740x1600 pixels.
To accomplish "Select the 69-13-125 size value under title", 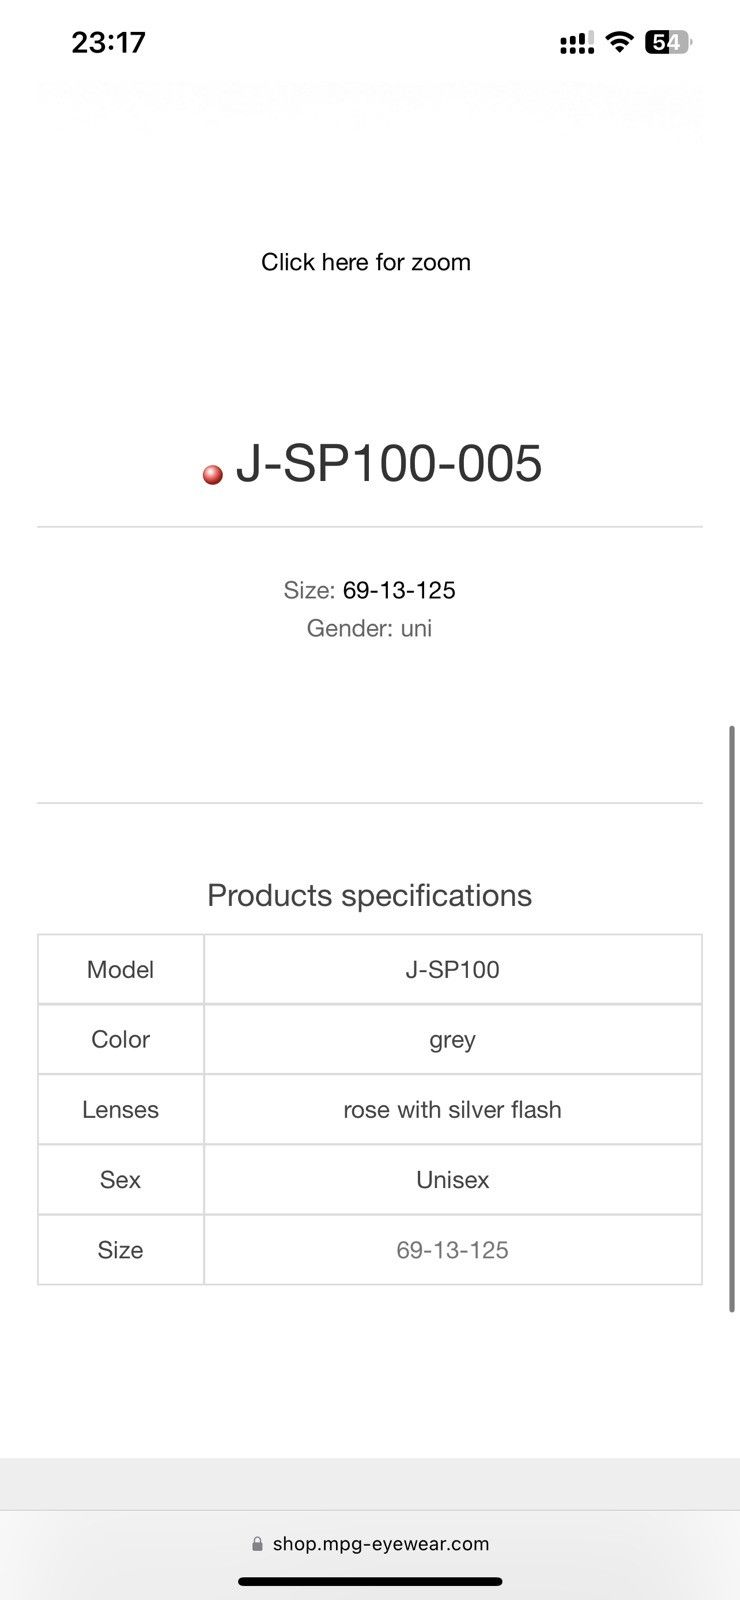I will pyautogui.click(x=399, y=590).
